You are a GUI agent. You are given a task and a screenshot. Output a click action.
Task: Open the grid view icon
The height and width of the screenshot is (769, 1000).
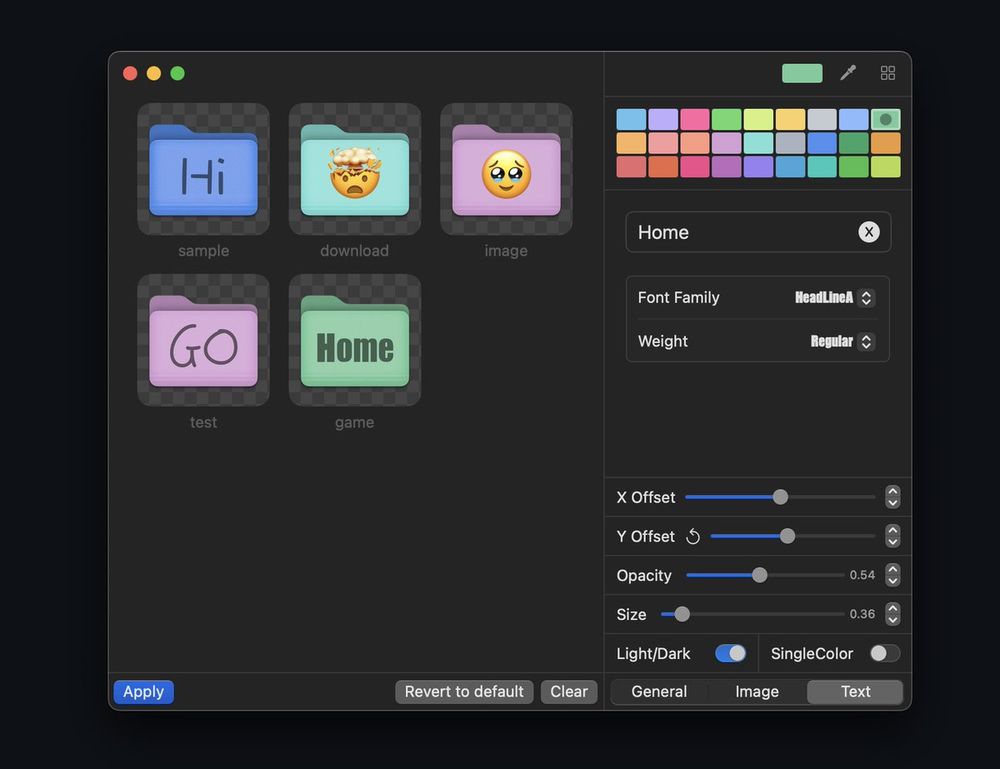(887, 73)
